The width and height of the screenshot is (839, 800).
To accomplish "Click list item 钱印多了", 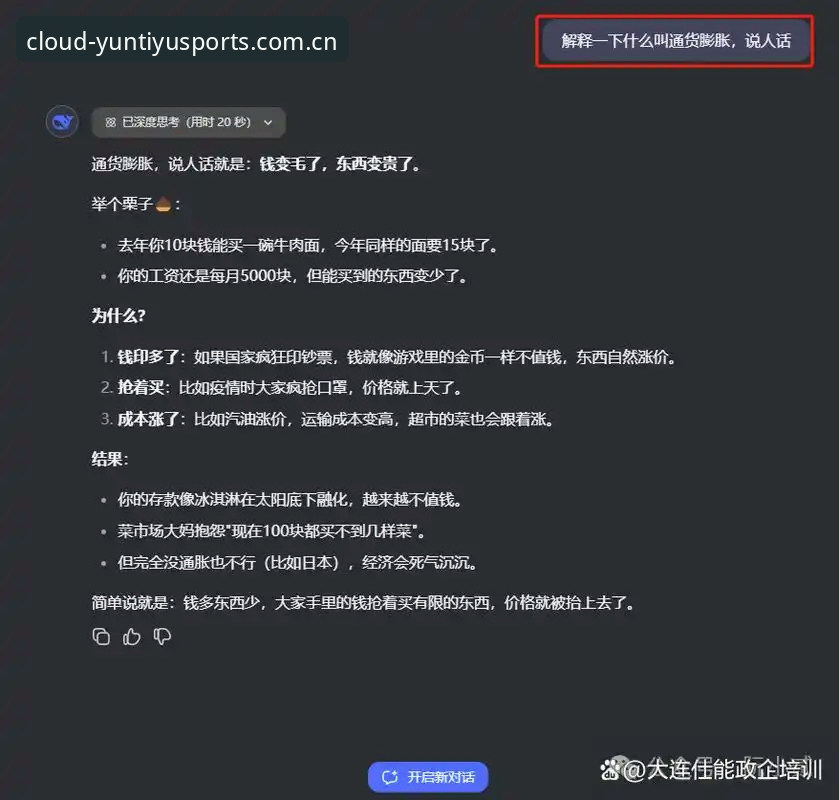I will pos(396,357).
